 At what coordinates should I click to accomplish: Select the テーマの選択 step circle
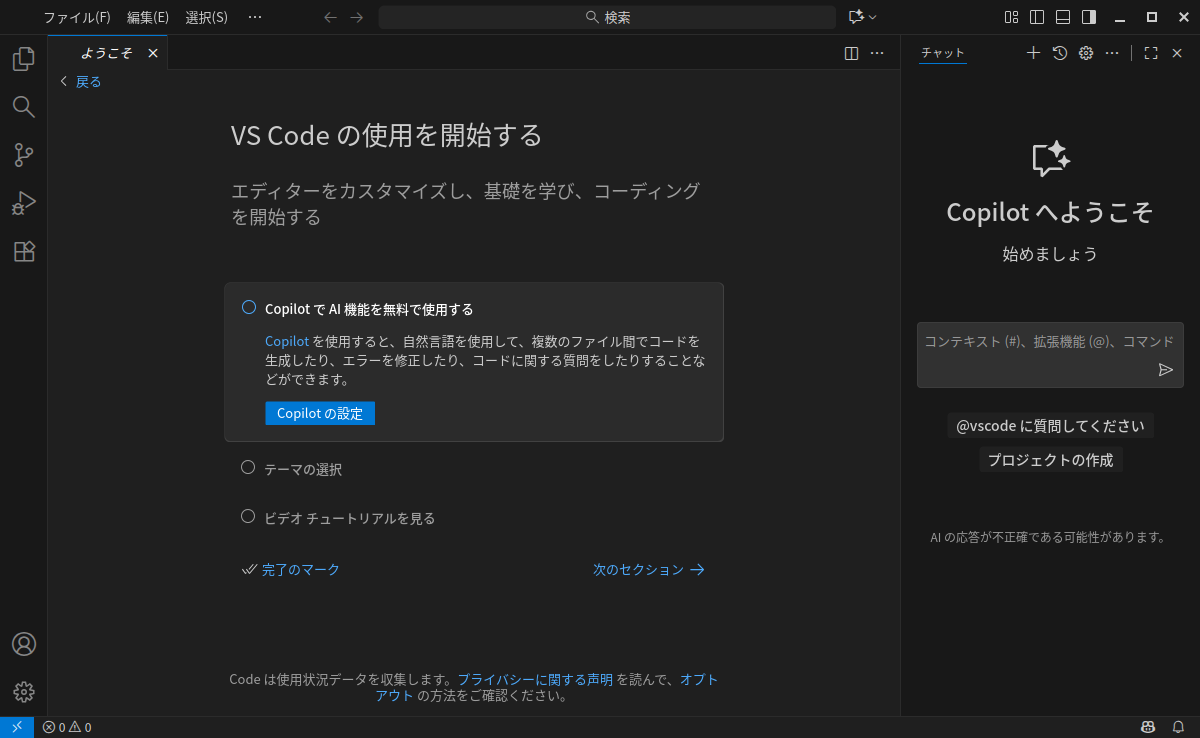[x=248, y=467]
